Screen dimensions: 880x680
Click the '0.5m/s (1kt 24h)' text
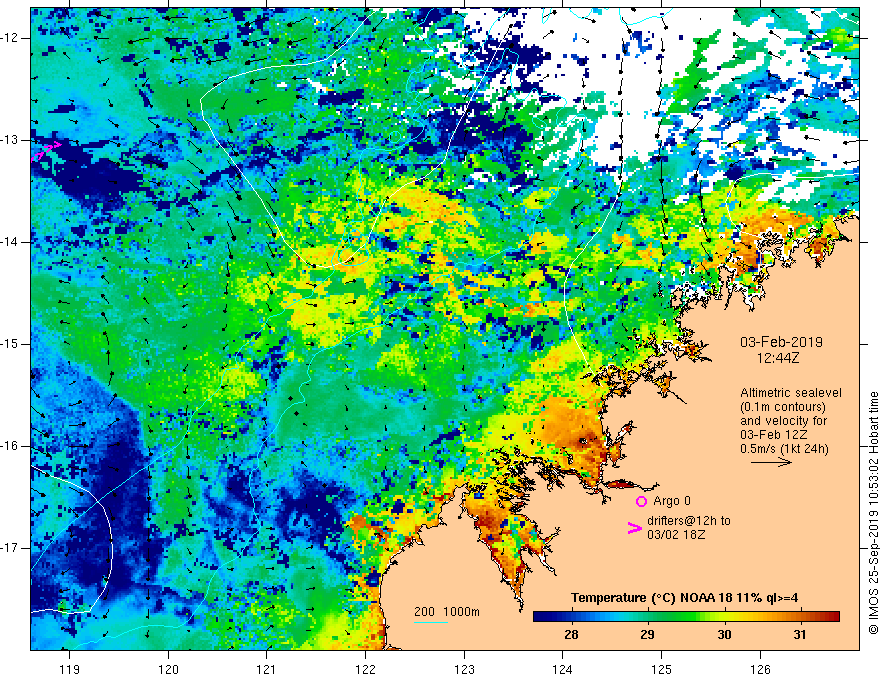784,448
